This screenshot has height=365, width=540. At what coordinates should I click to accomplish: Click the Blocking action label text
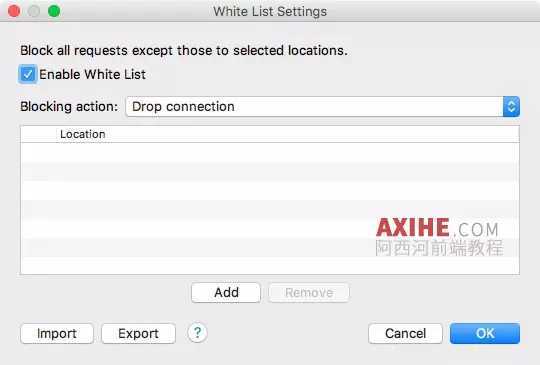(x=69, y=106)
